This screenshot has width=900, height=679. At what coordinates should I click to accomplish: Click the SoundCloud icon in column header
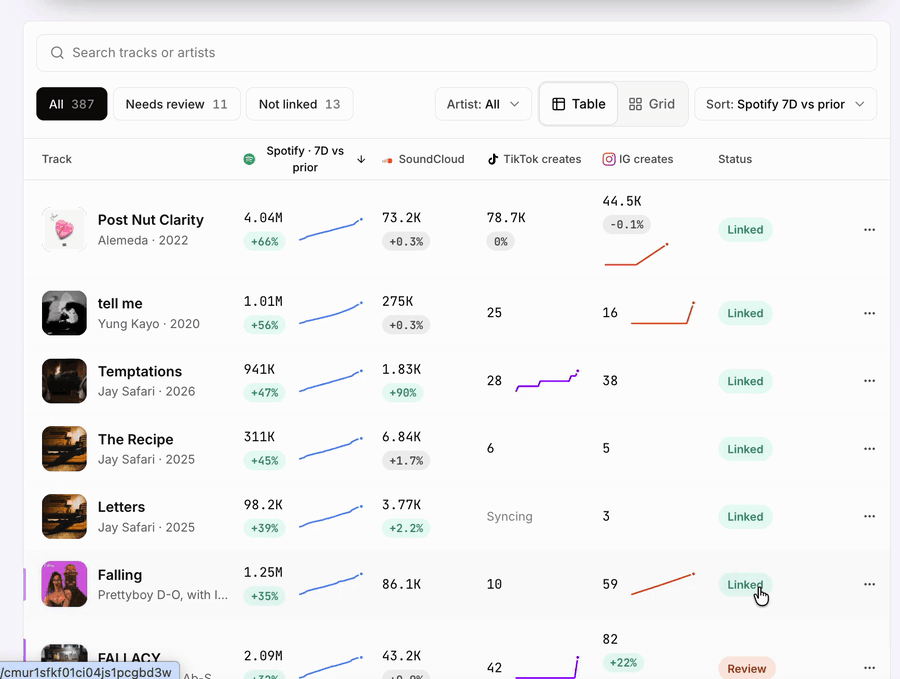(x=387, y=160)
